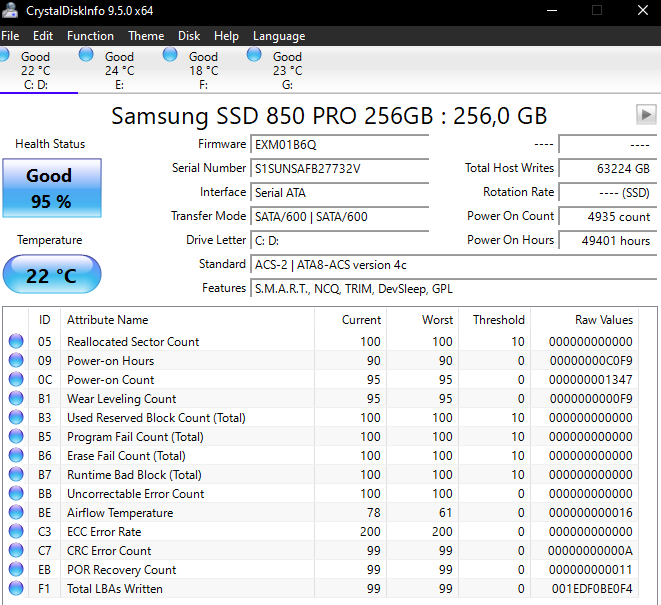Click status orb of Runtime Bad Block

[x=16, y=474]
